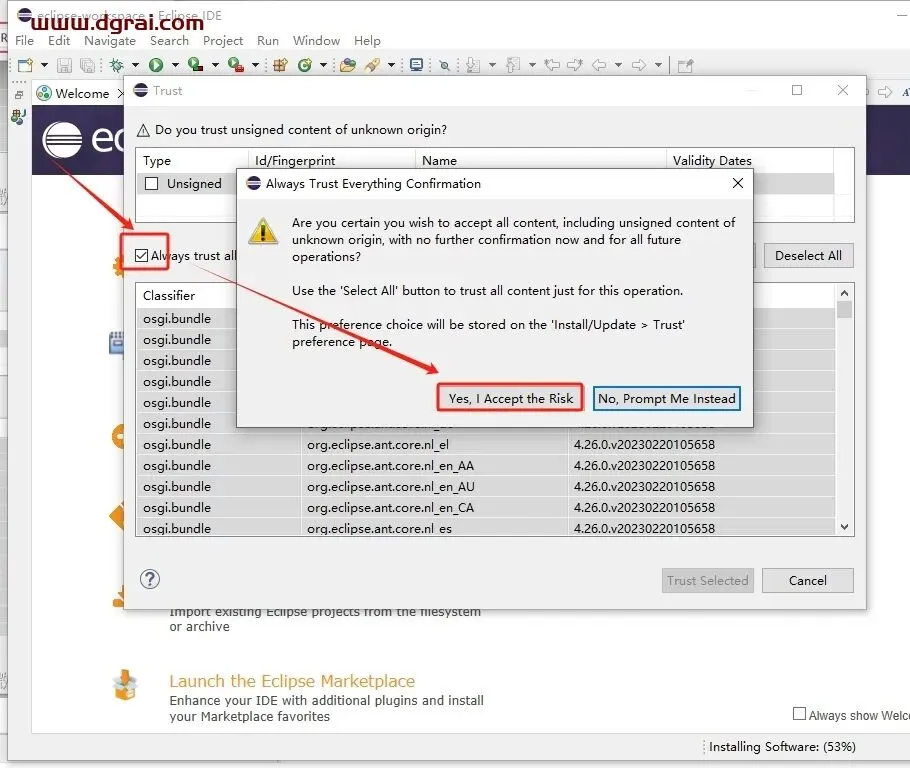Image resolution: width=910 pixels, height=768 pixels.
Task: Click the Pin Editor toolbar icon
Action: point(685,65)
